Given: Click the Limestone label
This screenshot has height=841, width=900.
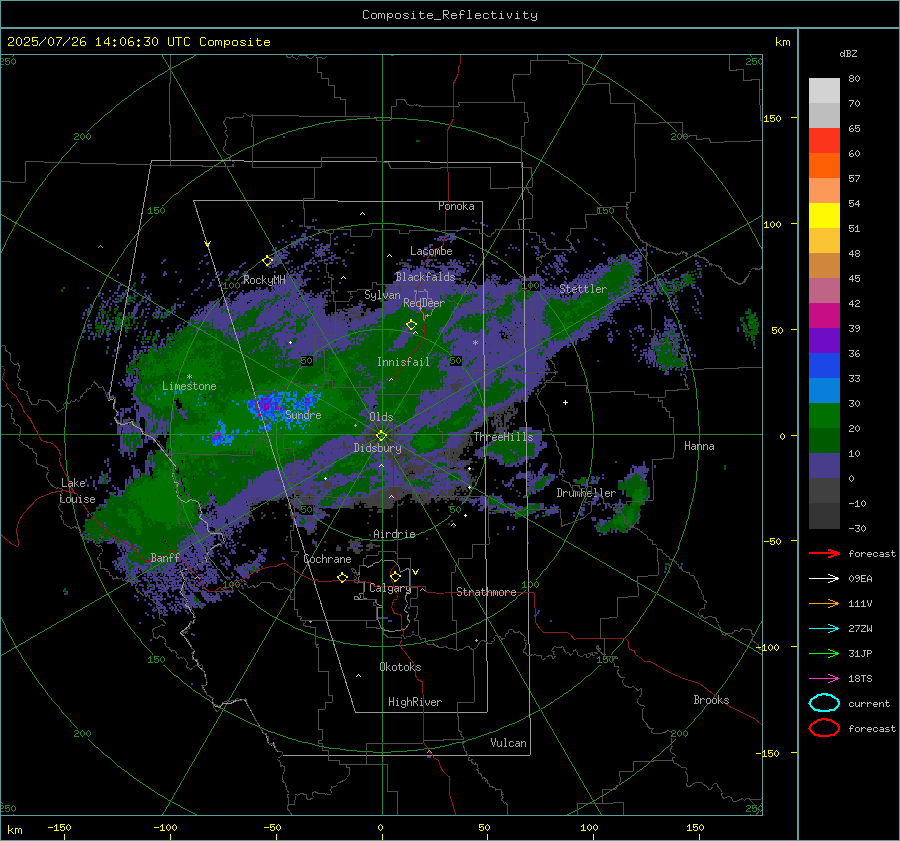Looking at the screenshot, I should 189,386.
